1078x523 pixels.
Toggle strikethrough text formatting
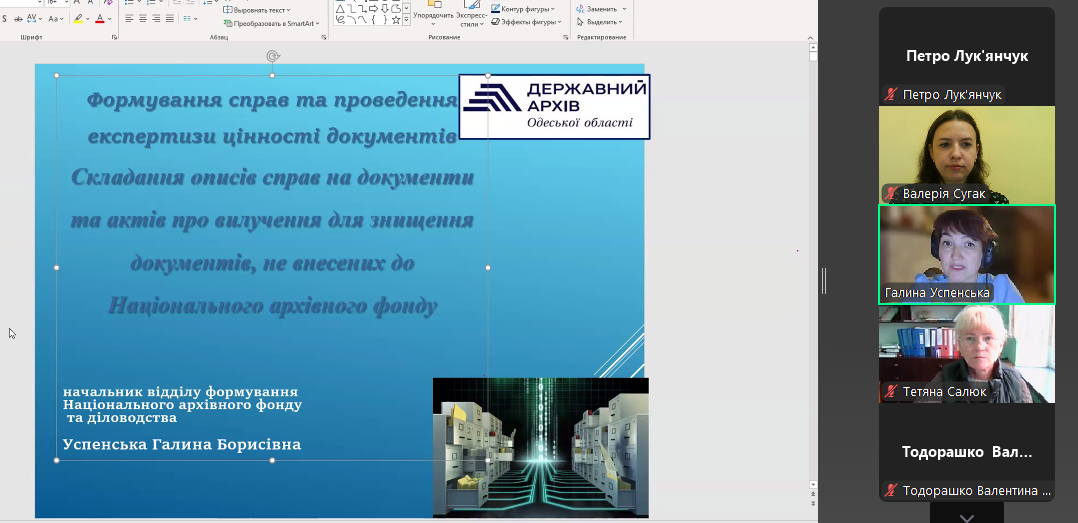[20, 18]
